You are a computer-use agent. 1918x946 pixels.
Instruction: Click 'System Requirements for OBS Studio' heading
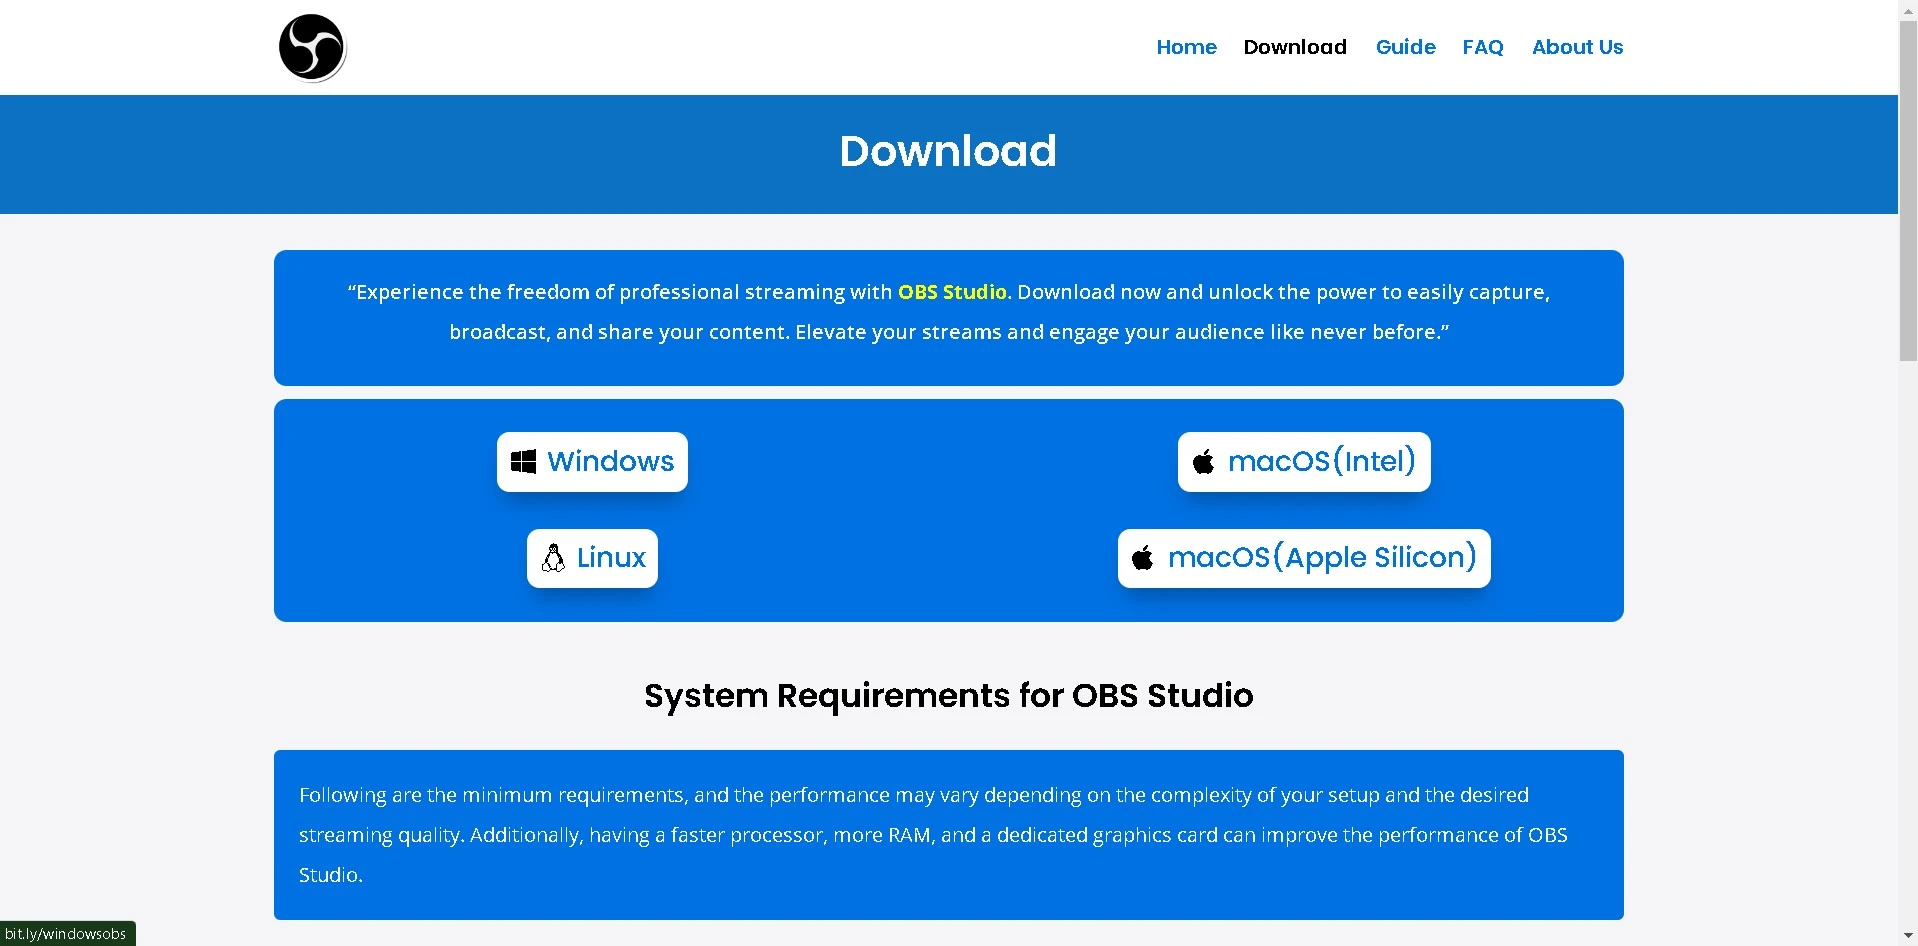948,695
